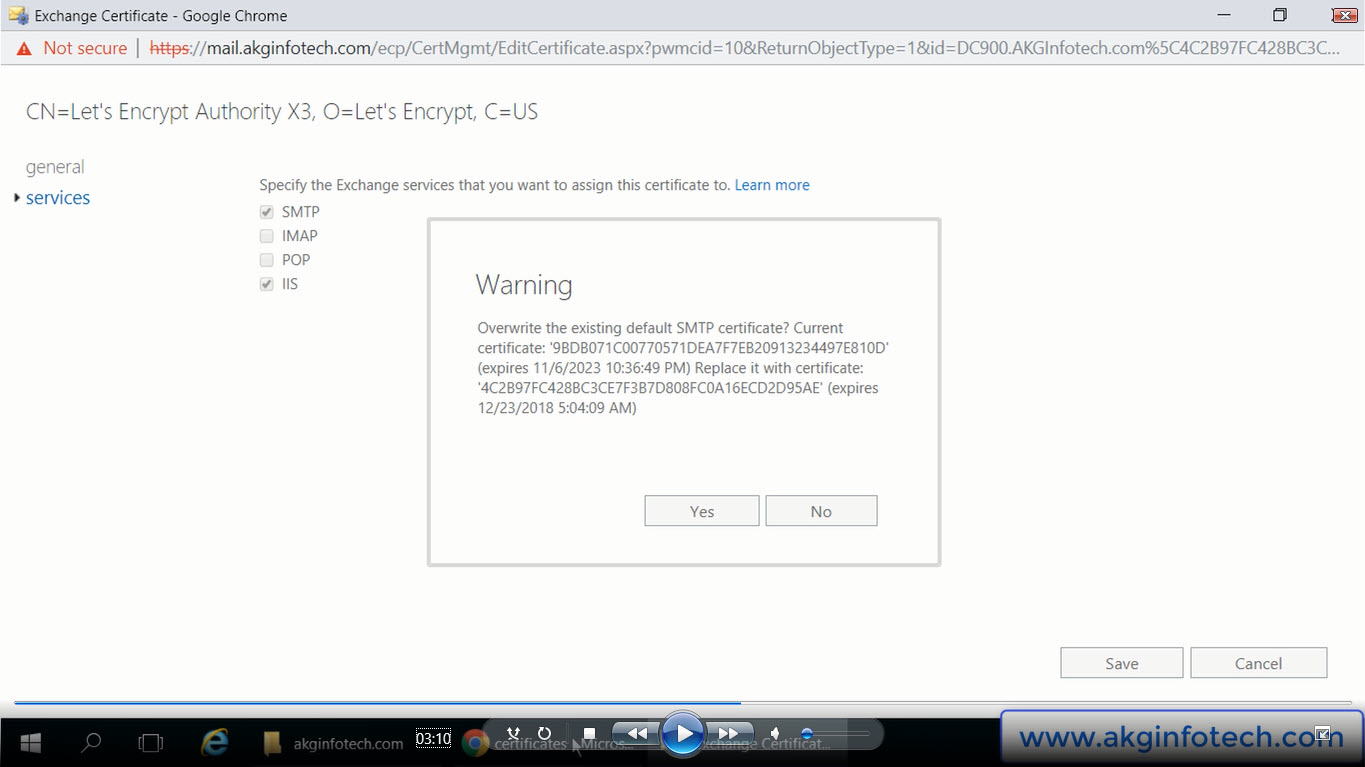Open the Learn more link

coord(772,185)
